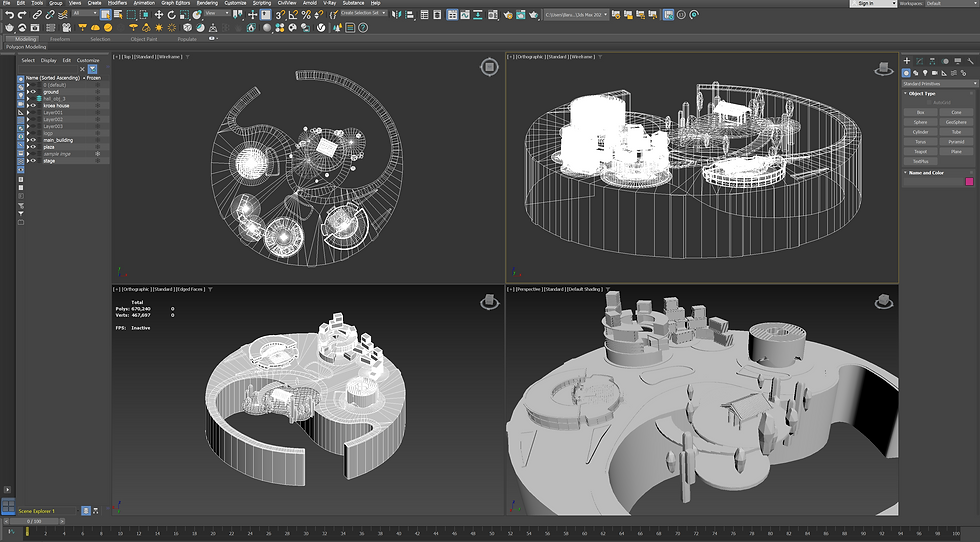Click the Mirror tool icon
The image size is (980, 542).
[396, 14]
